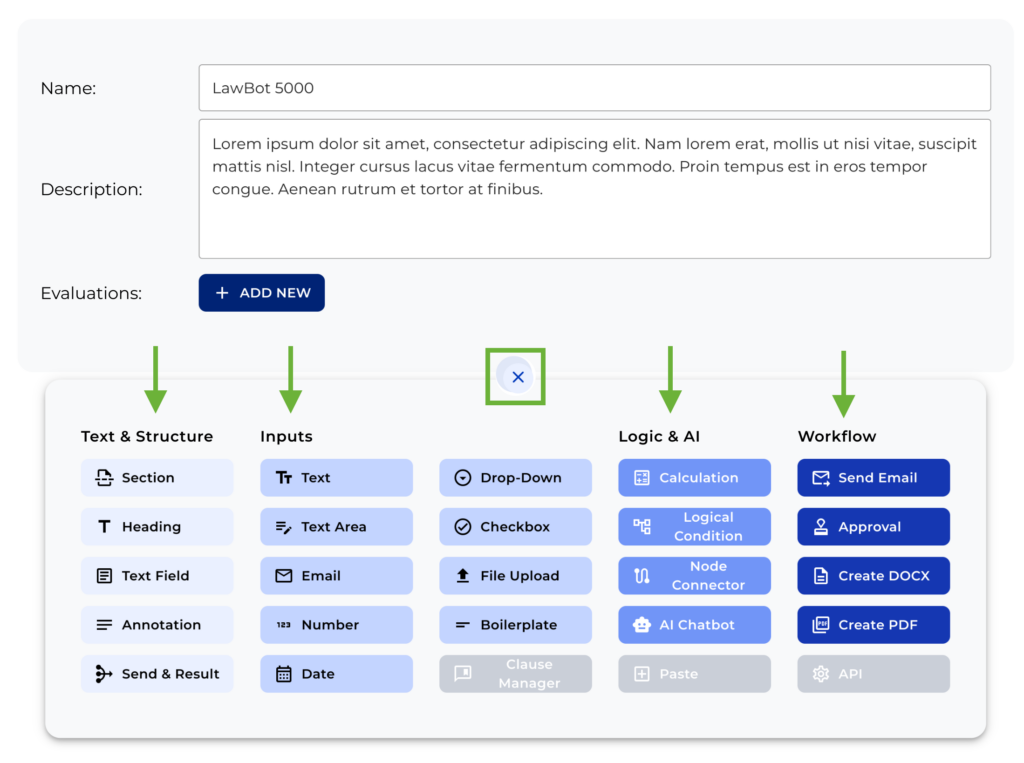This screenshot has height=763, width=1024.
Task: Select the Create PDF workflow action
Action: coord(873,624)
